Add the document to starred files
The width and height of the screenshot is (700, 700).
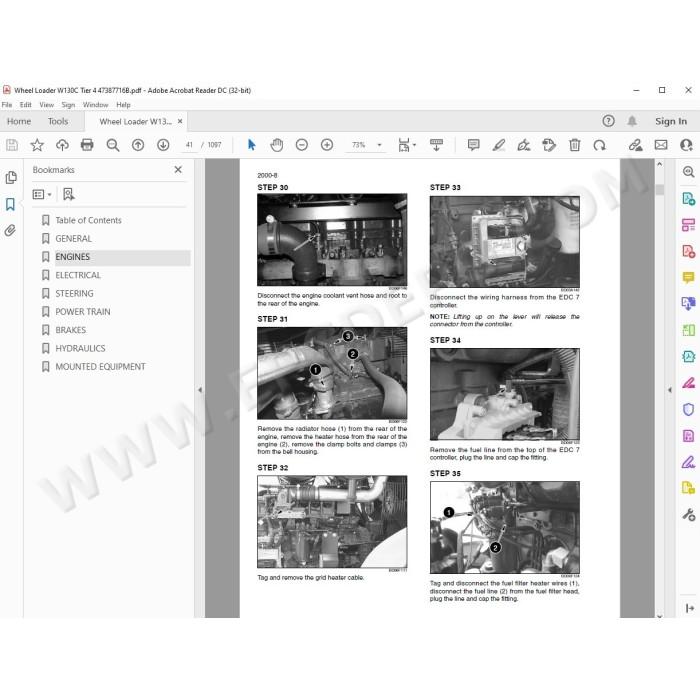pyautogui.click(x=37, y=145)
